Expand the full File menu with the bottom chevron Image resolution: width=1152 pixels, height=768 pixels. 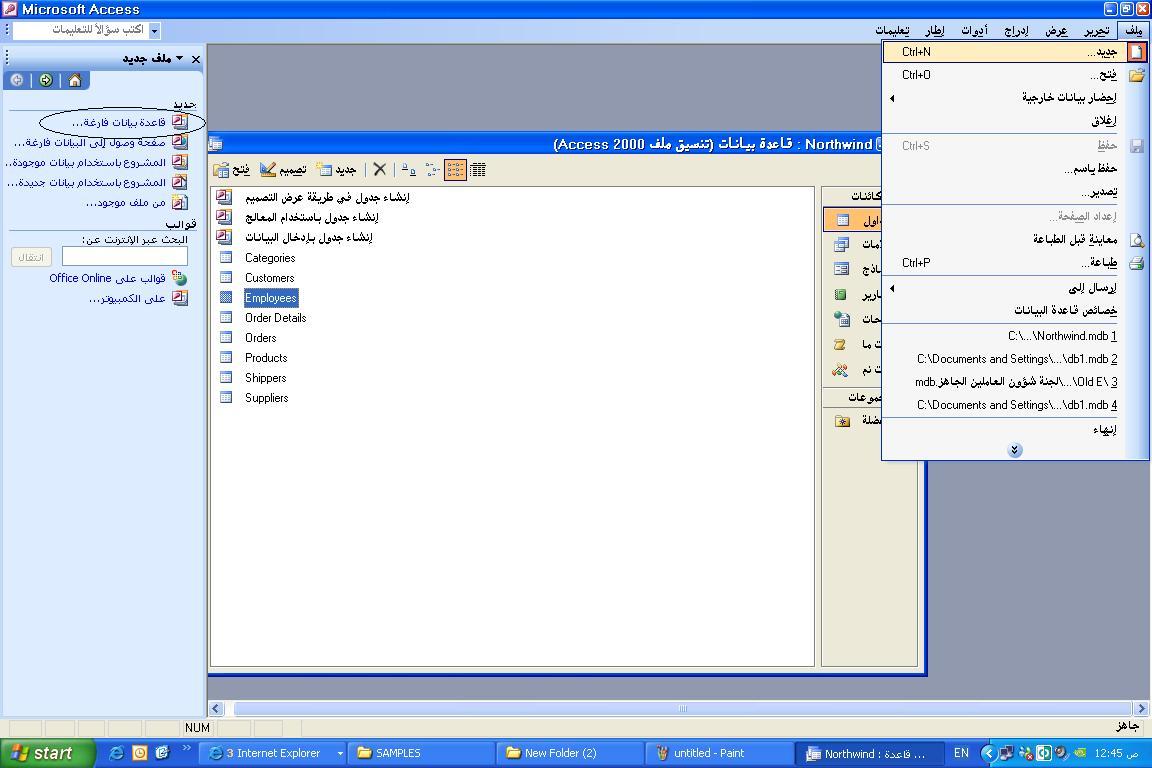(x=1015, y=450)
